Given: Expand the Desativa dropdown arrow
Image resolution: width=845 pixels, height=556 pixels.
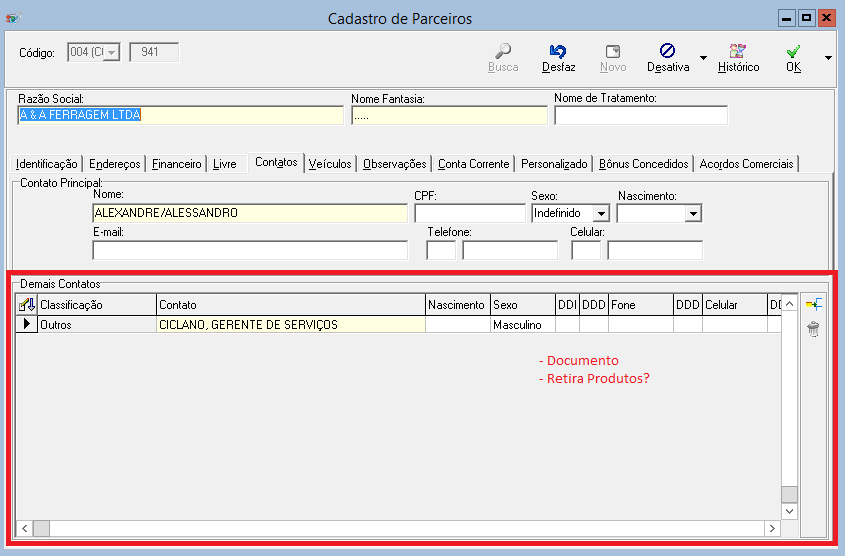Looking at the screenshot, I should tap(703, 58).
